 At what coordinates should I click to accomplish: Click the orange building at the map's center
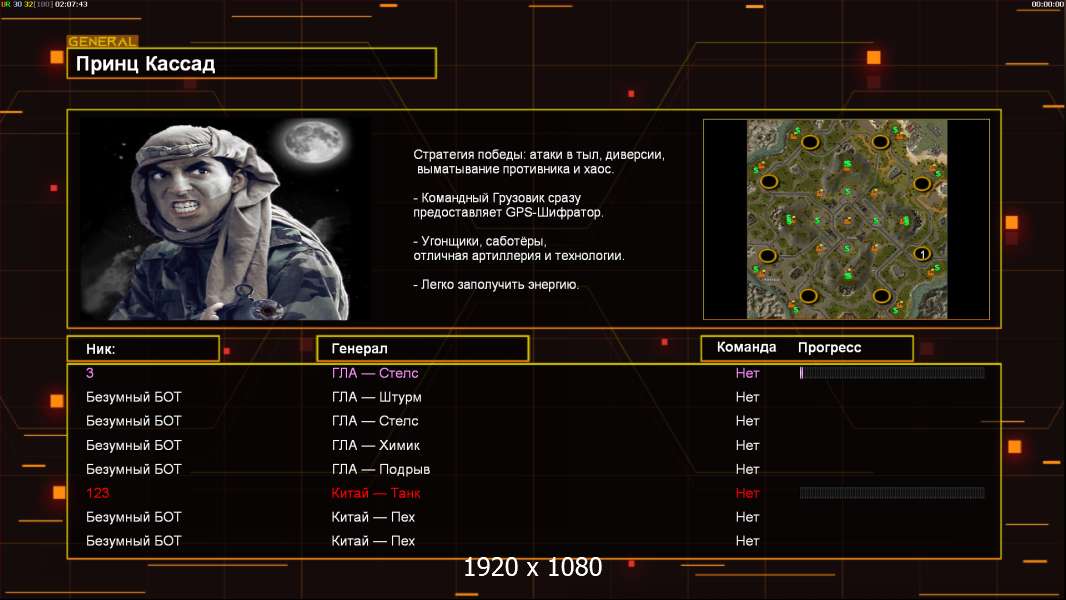click(847, 220)
